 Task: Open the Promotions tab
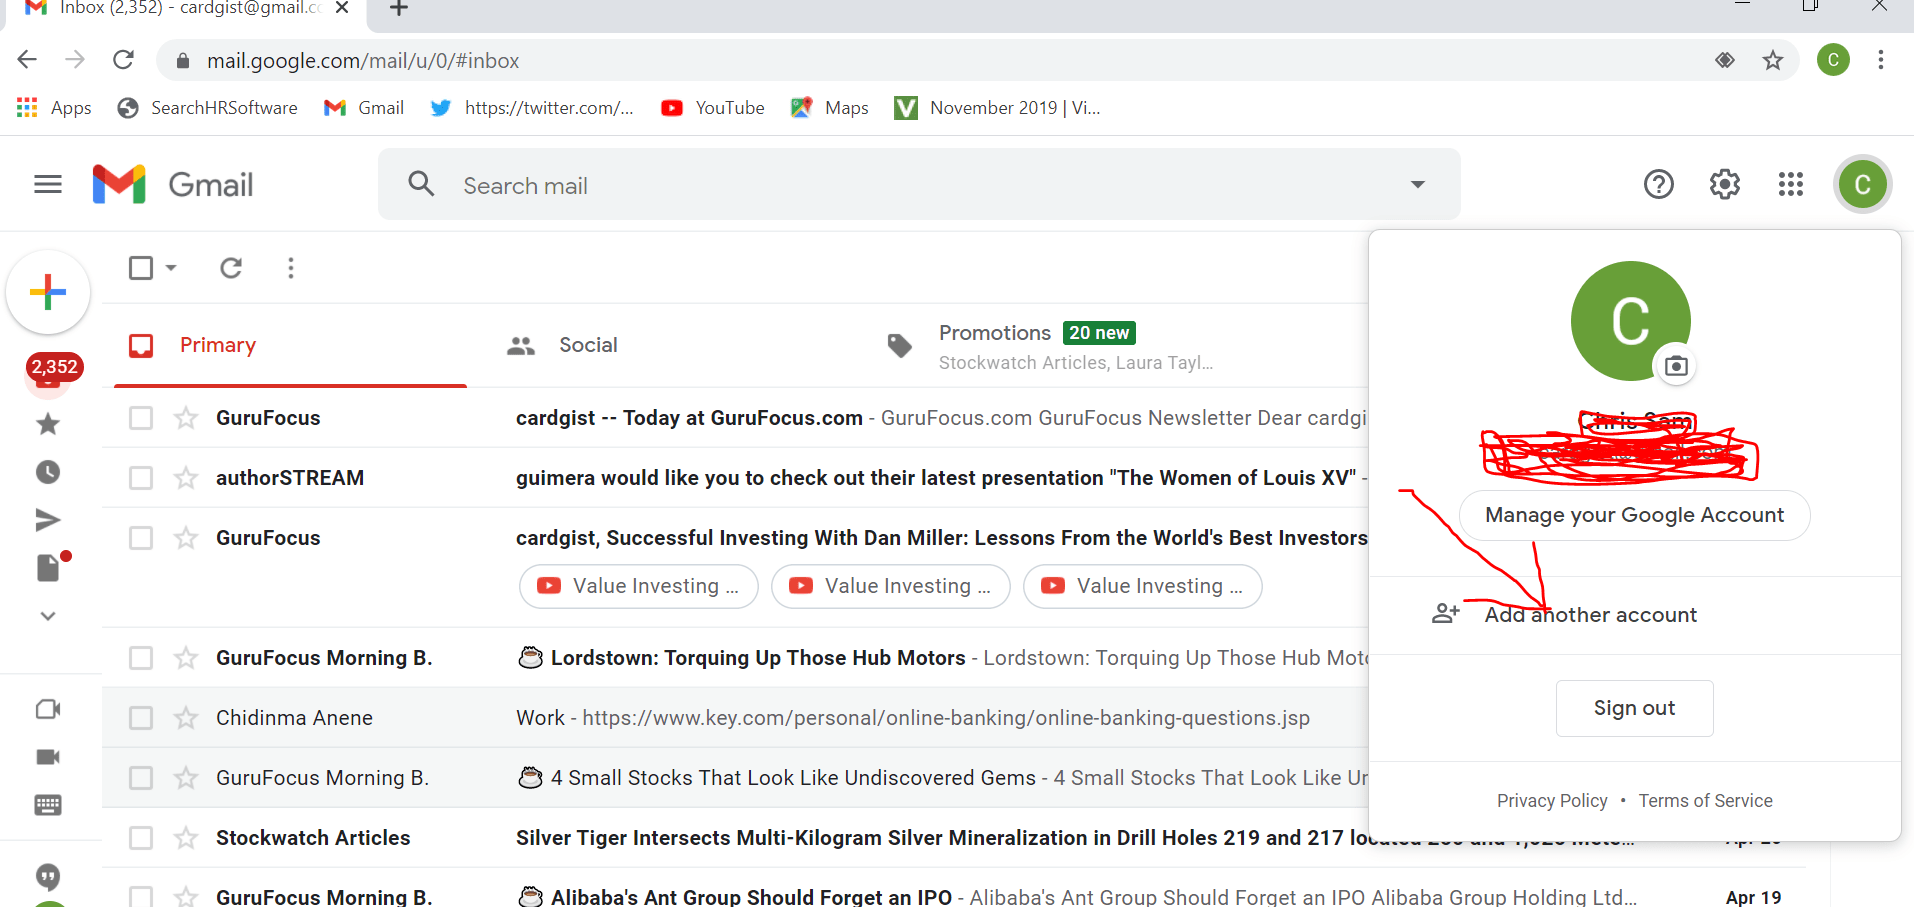(x=995, y=332)
